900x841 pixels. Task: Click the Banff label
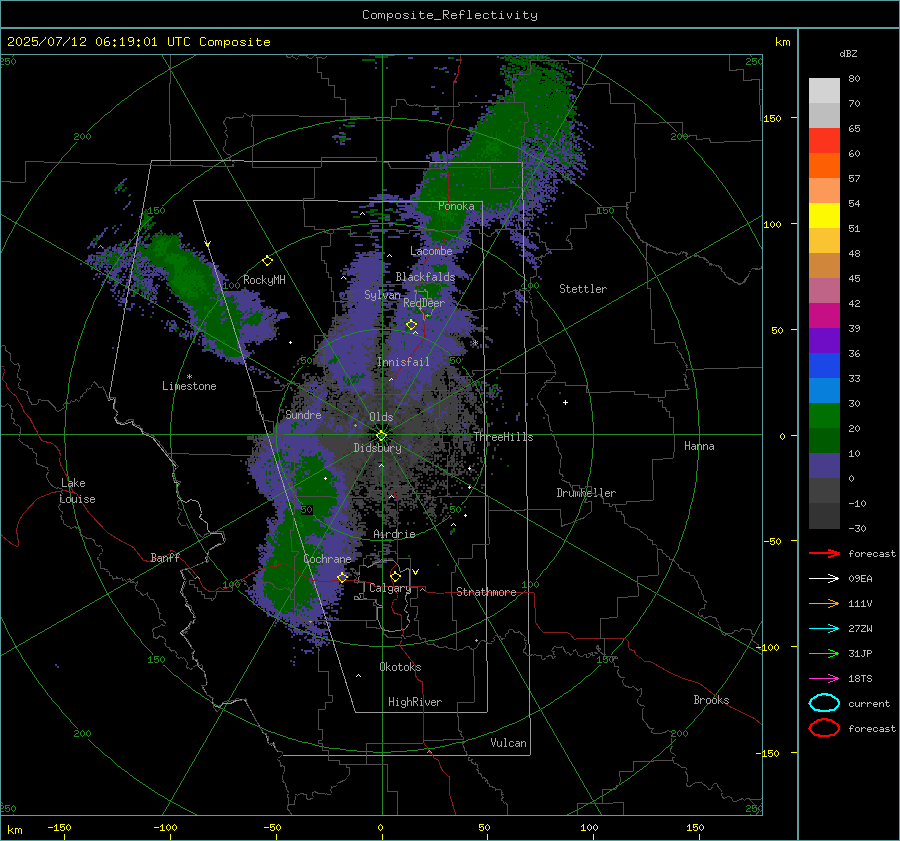(x=165, y=557)
